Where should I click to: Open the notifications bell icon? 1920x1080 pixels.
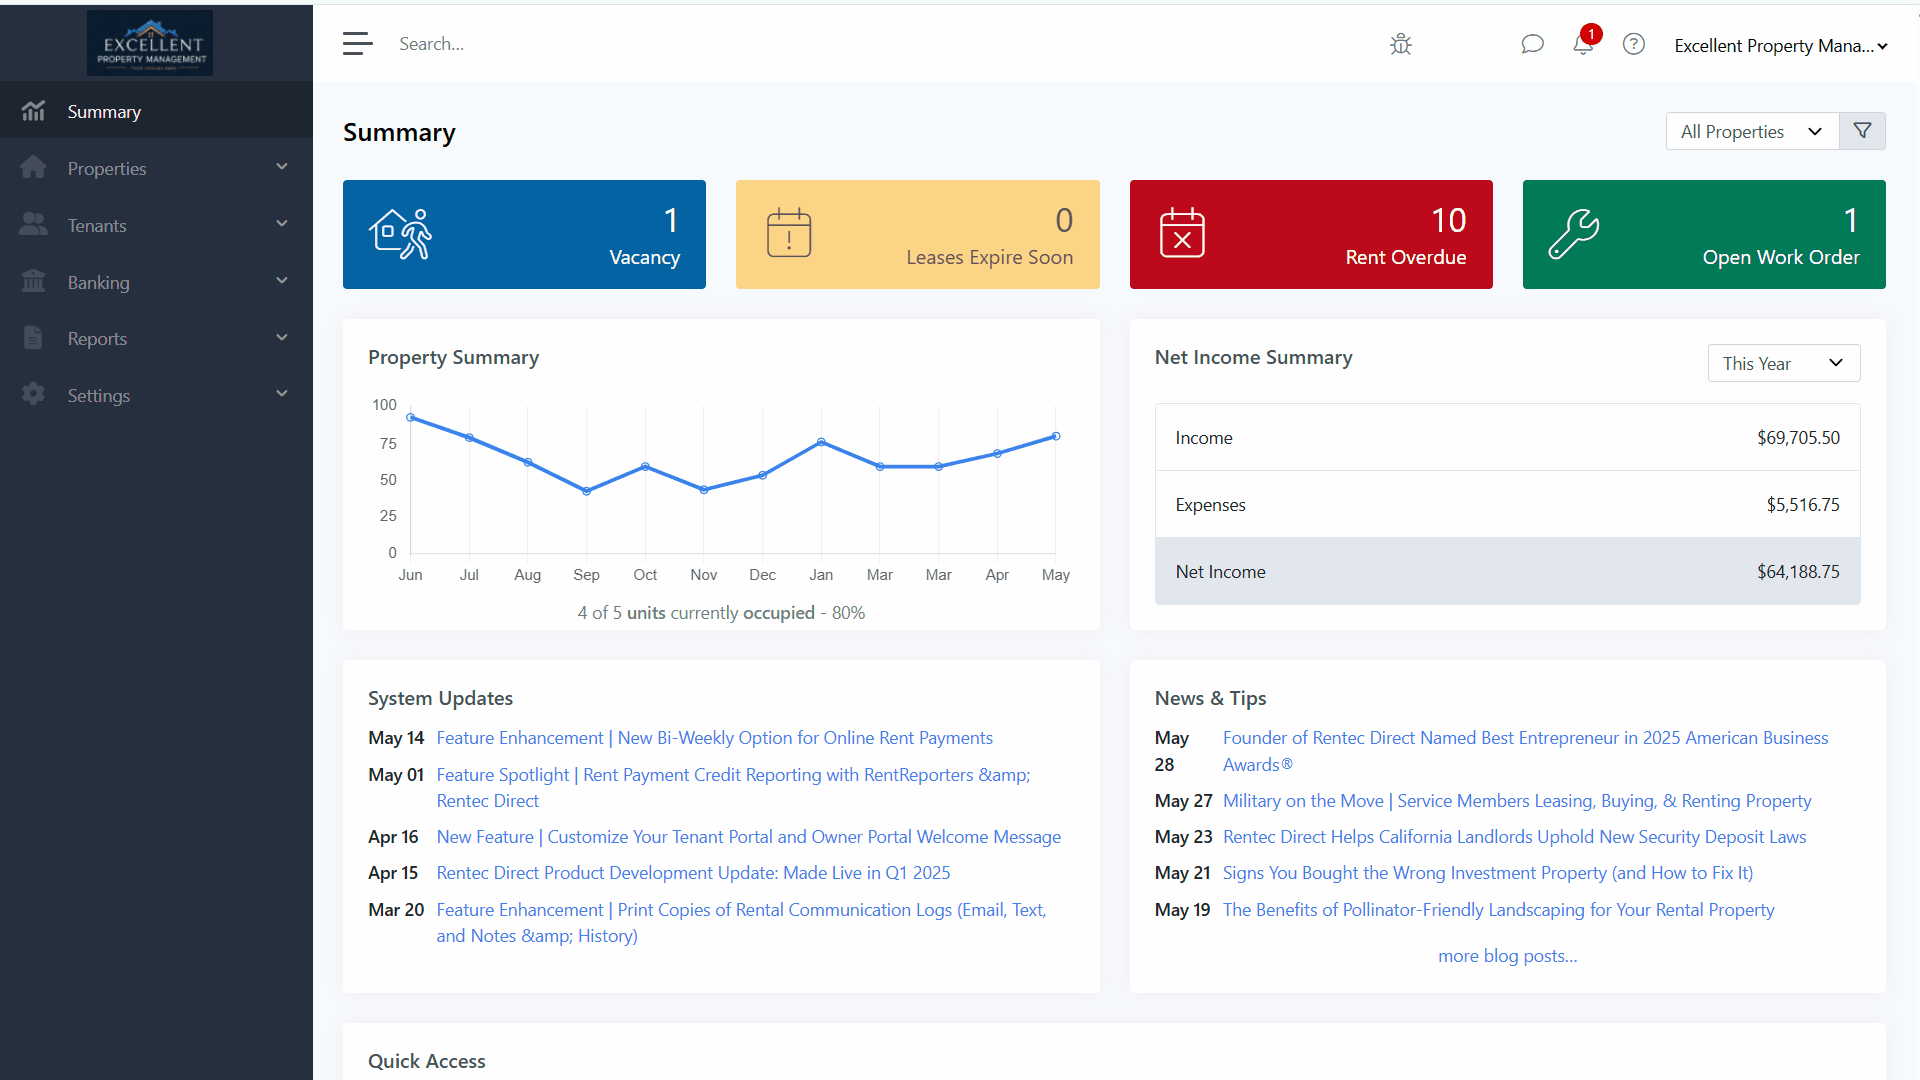(x=1582, y=44)
